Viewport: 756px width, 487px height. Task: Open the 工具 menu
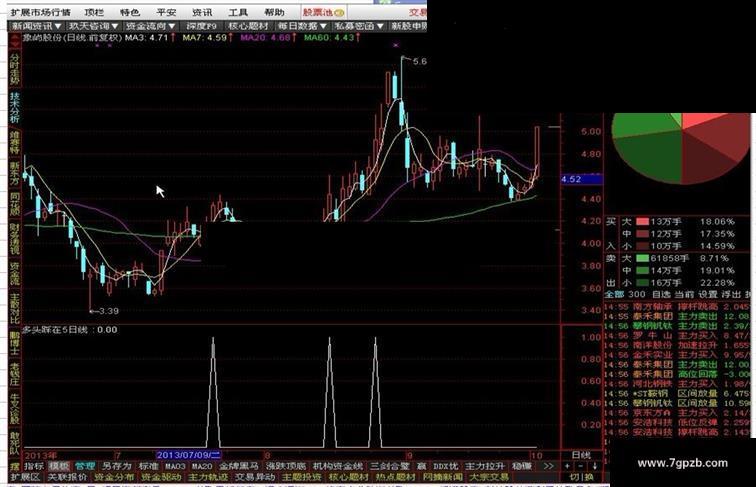pos(238,12)
